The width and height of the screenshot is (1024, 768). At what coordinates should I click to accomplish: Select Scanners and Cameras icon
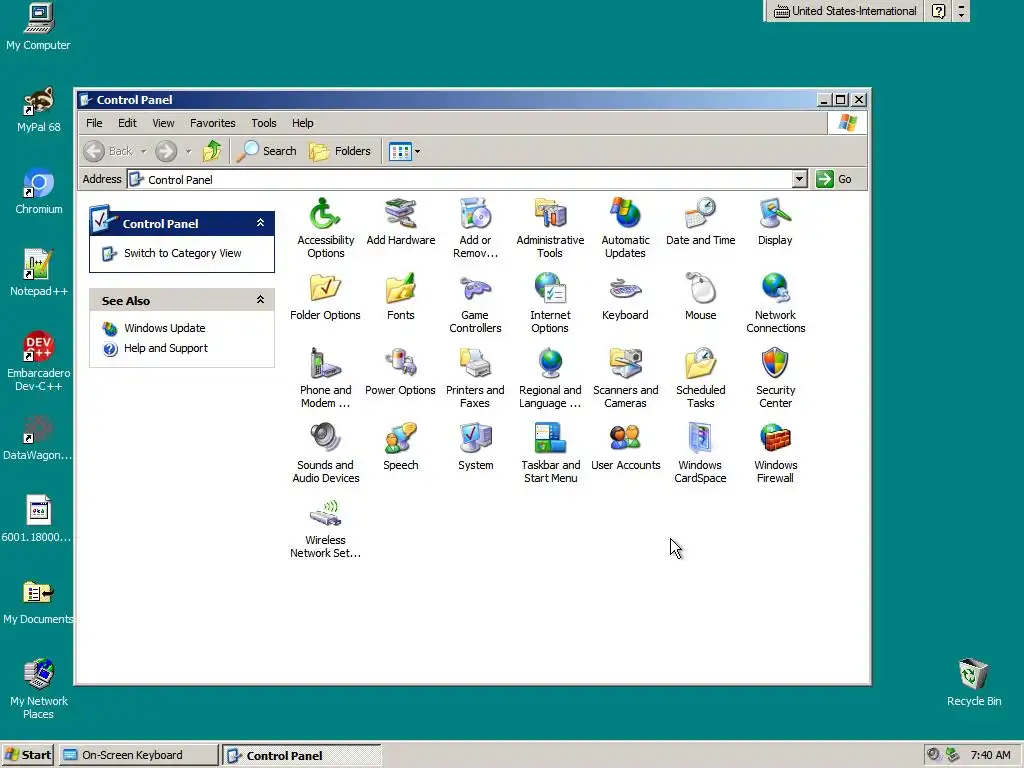625,377
